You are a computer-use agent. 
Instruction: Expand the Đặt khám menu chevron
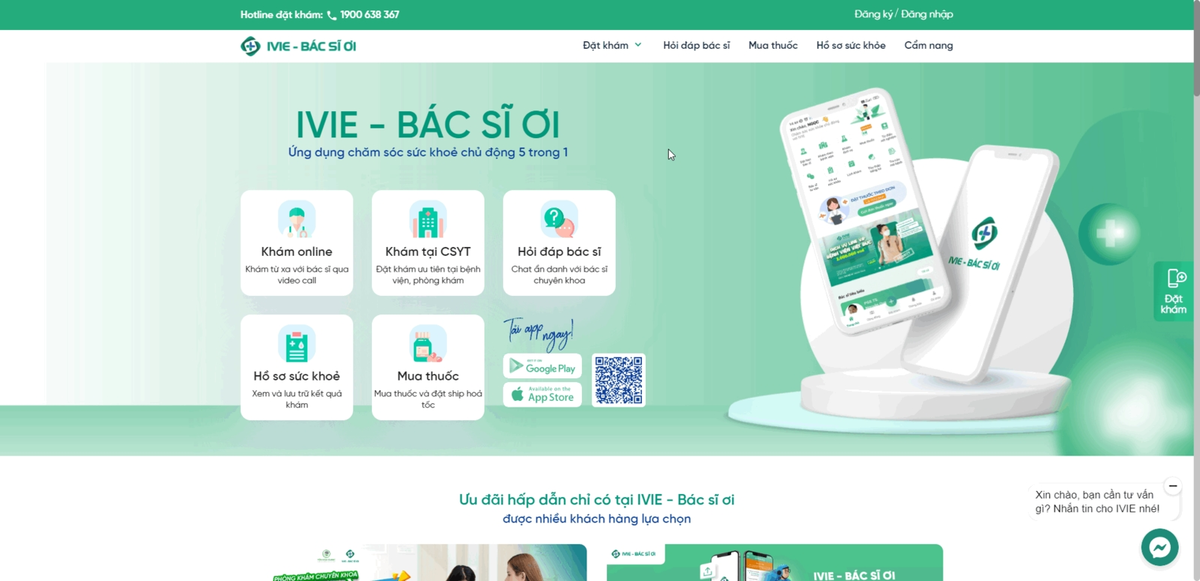tap(638, 45)
